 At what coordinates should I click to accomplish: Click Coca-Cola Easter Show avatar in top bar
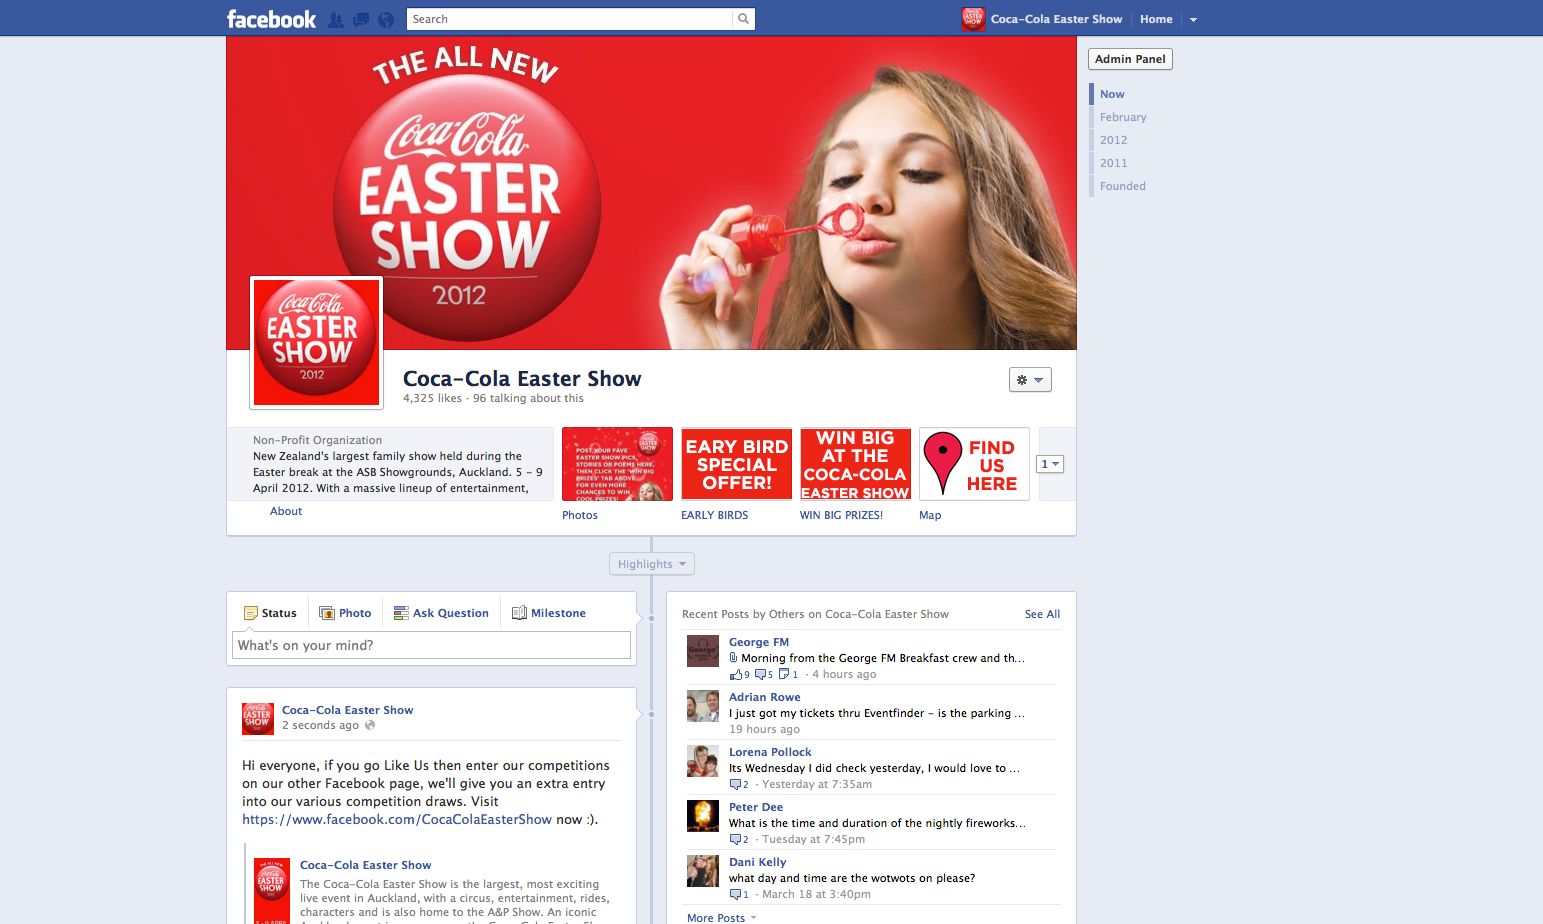973,19
